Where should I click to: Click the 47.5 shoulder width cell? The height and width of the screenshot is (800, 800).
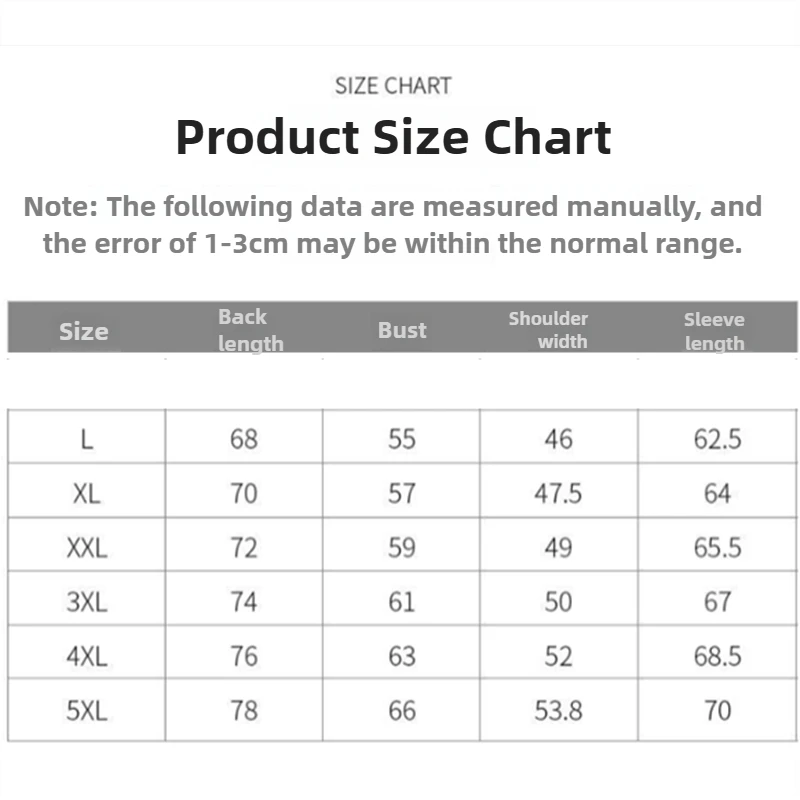pos(558,494)
